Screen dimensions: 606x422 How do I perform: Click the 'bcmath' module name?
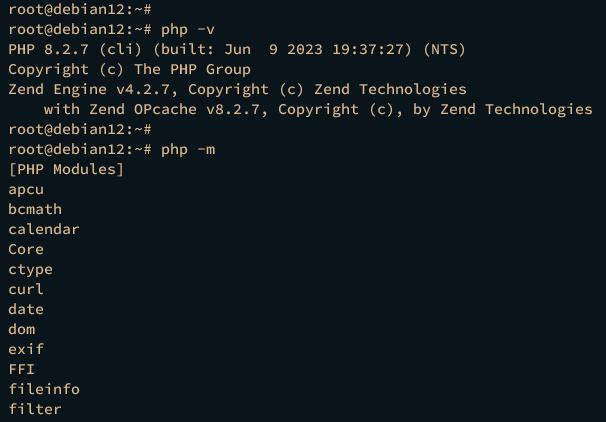(35, 209)
